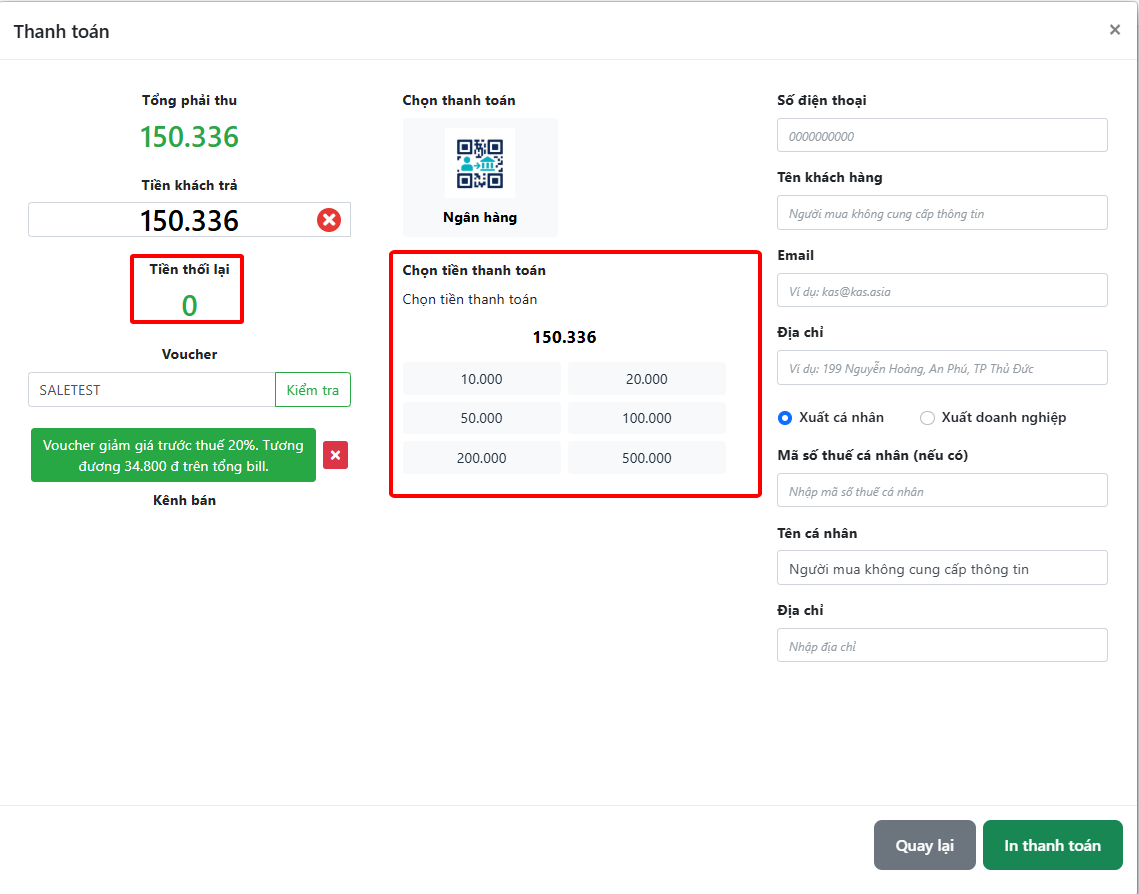The height and width of the screenshot is (894, 1139).
Task: Click Kiểm tra to verify voucher
Action: 313,390
